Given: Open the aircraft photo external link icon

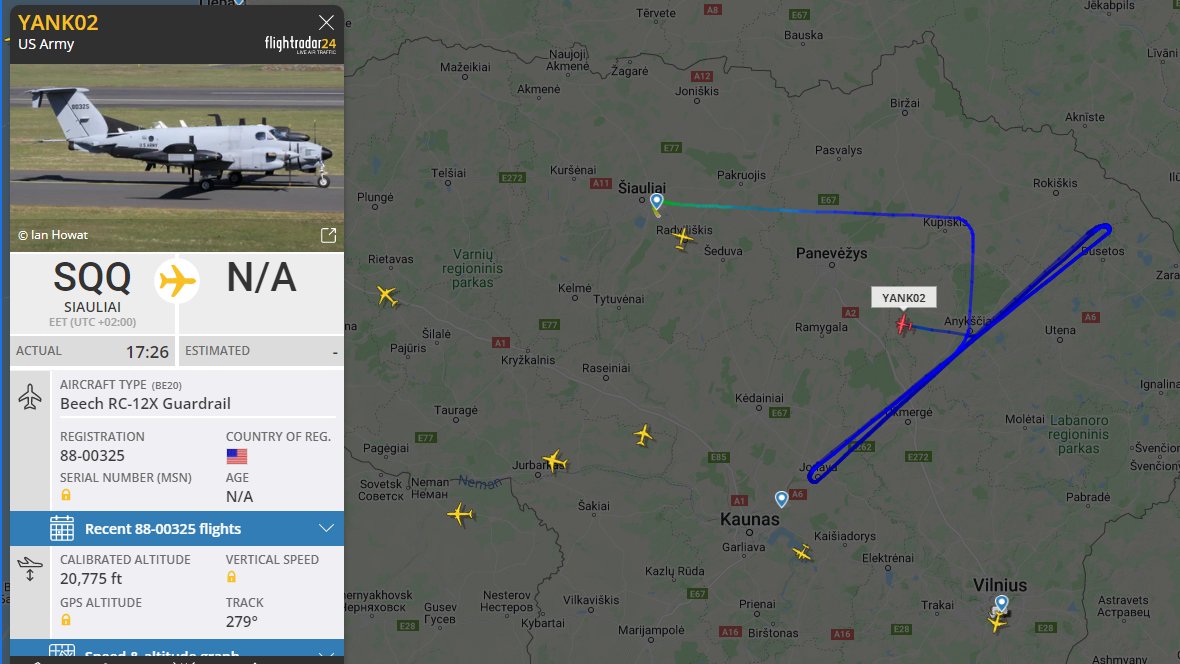Looking at the screenshot, I should [x=328, y=236].
